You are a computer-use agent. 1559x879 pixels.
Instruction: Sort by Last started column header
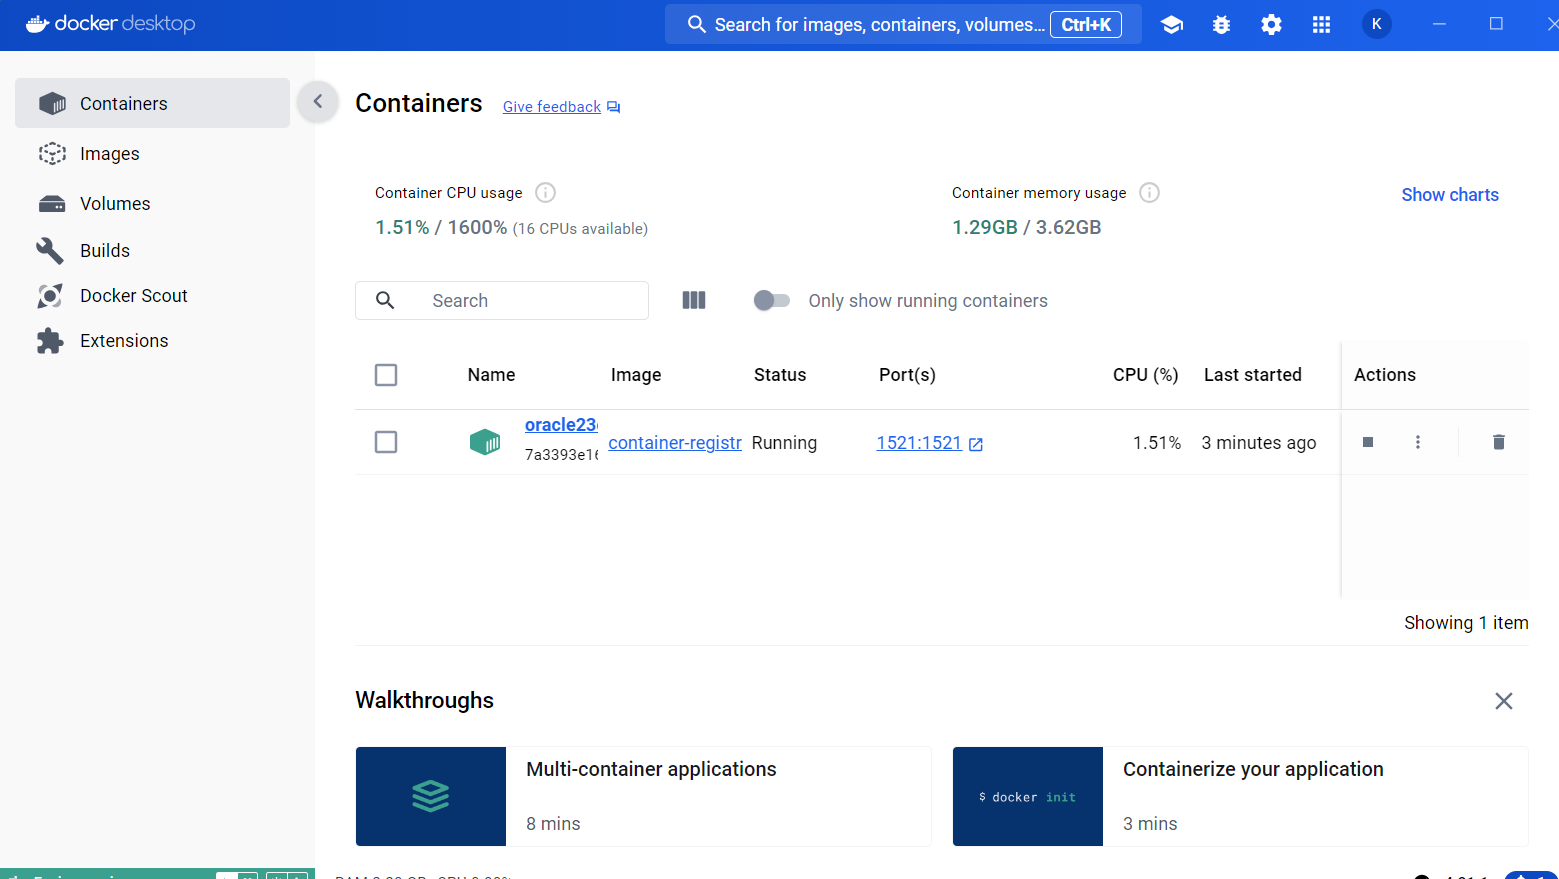click(x=1253, y=375)
